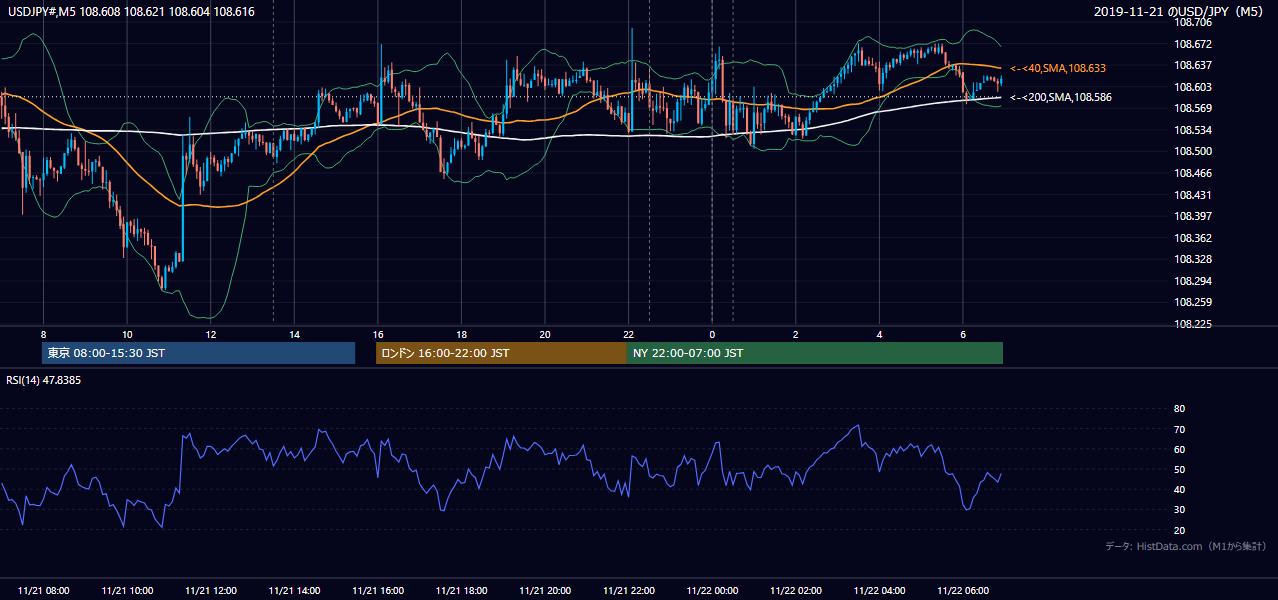The width and height of the screenshot is (1278, 600).
Task: Click price axis value 108.706
Action: [x=1192, y=22]
